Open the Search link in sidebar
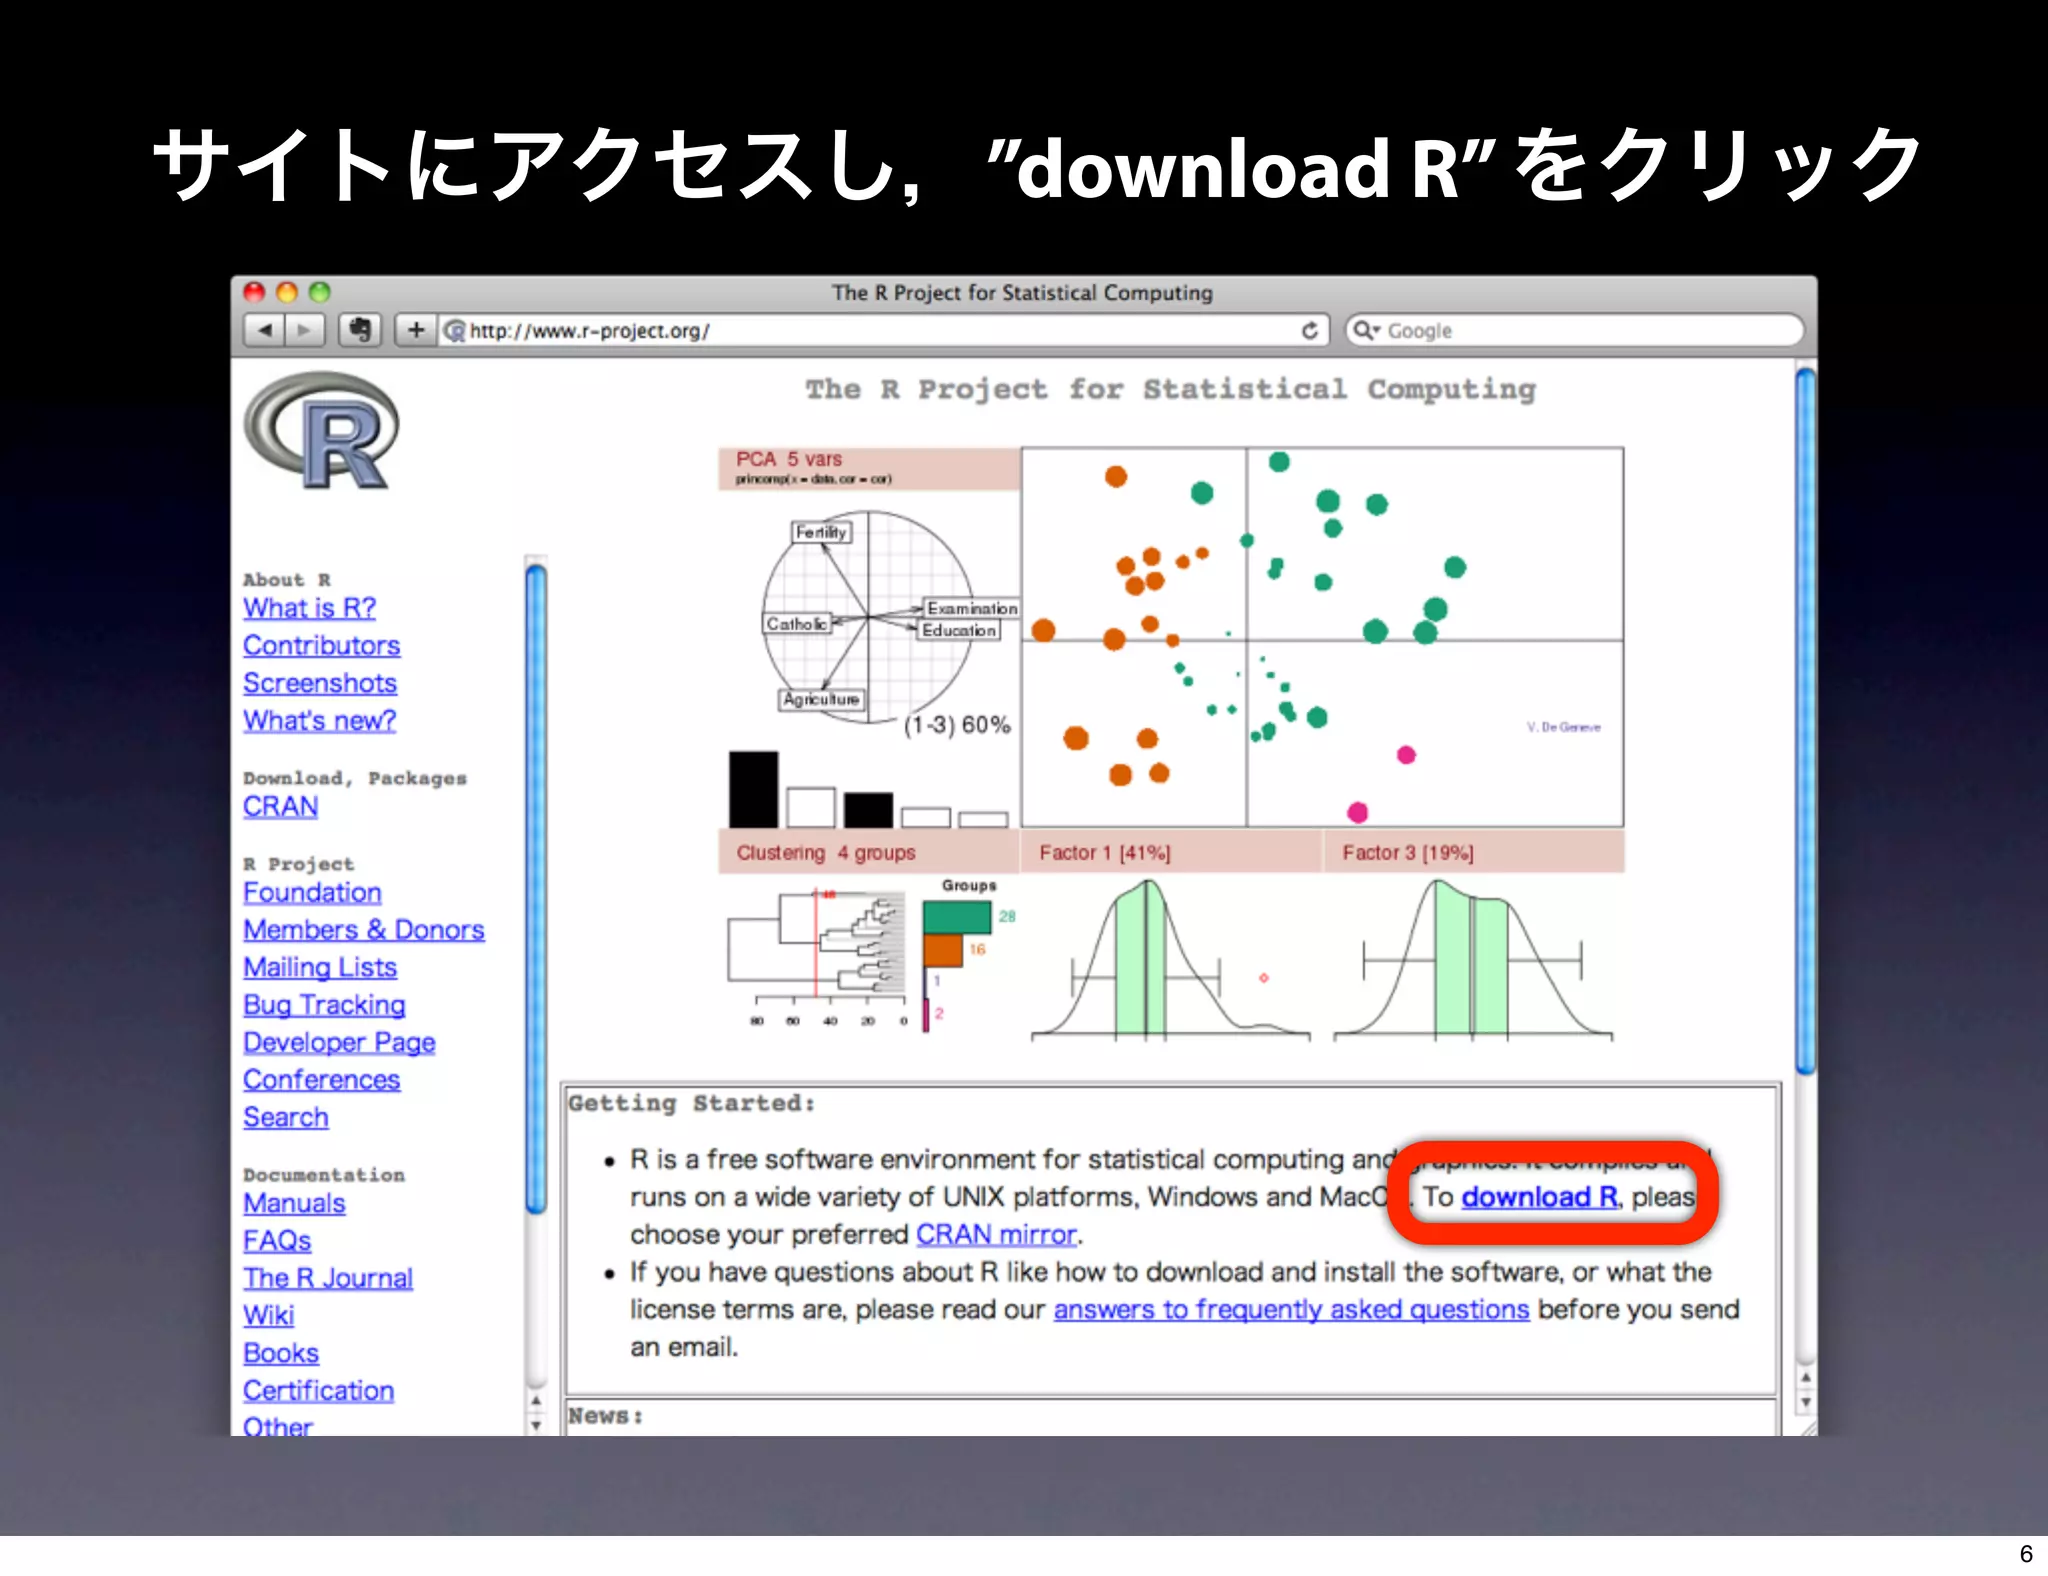The width and height of the screenshot is (2048, 1576). [x=285, y=1118]
